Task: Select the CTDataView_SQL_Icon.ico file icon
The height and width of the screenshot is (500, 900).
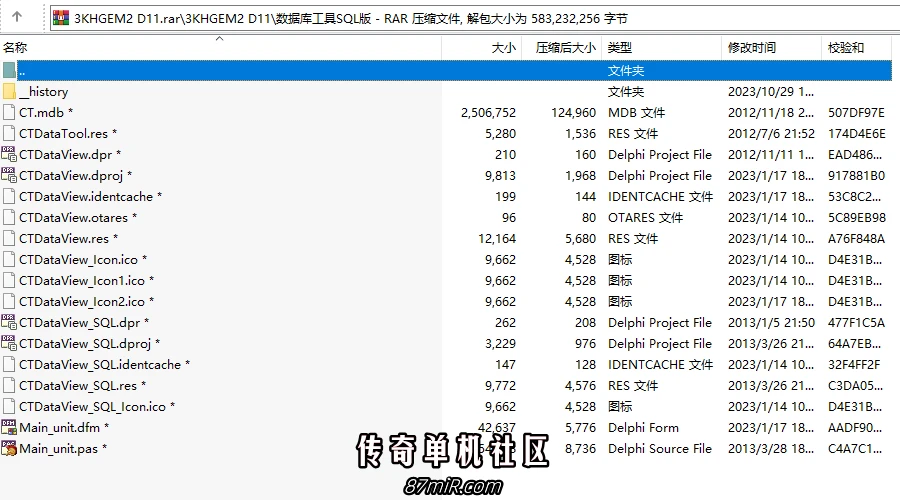Action: click(9, 406)
